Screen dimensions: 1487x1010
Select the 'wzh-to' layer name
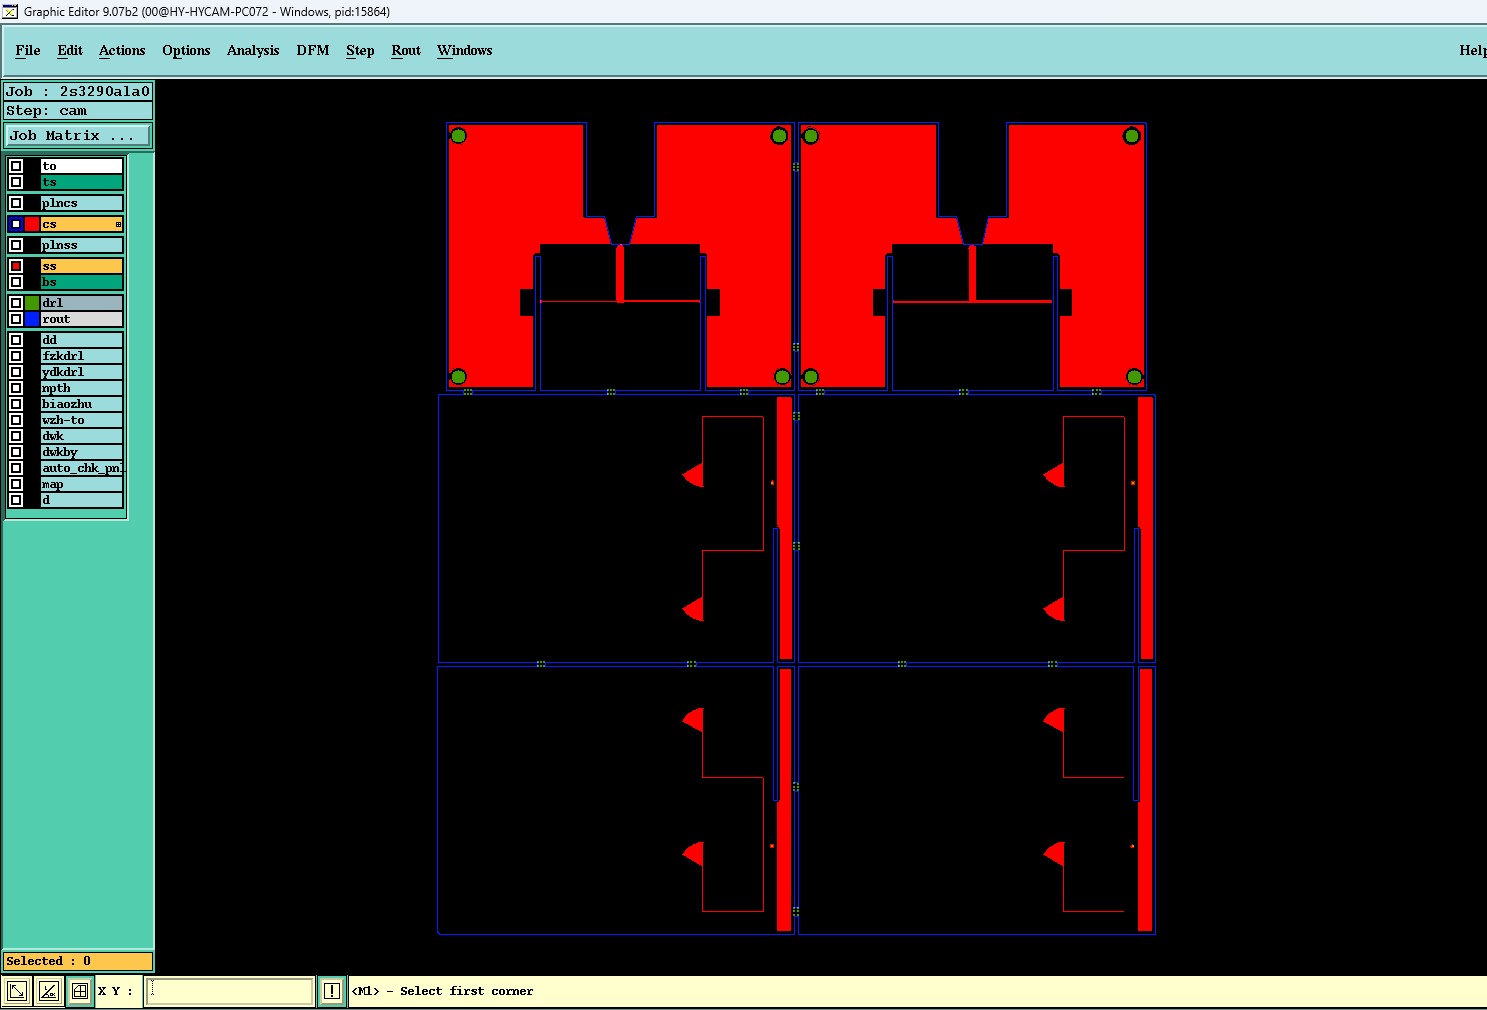pyautogui.click(x=82, y=420)
